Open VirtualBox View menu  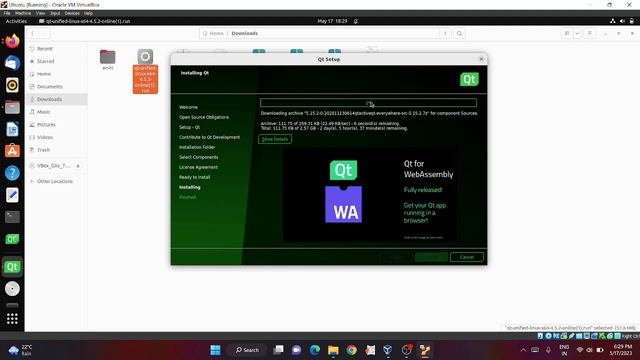pos(40,13)
